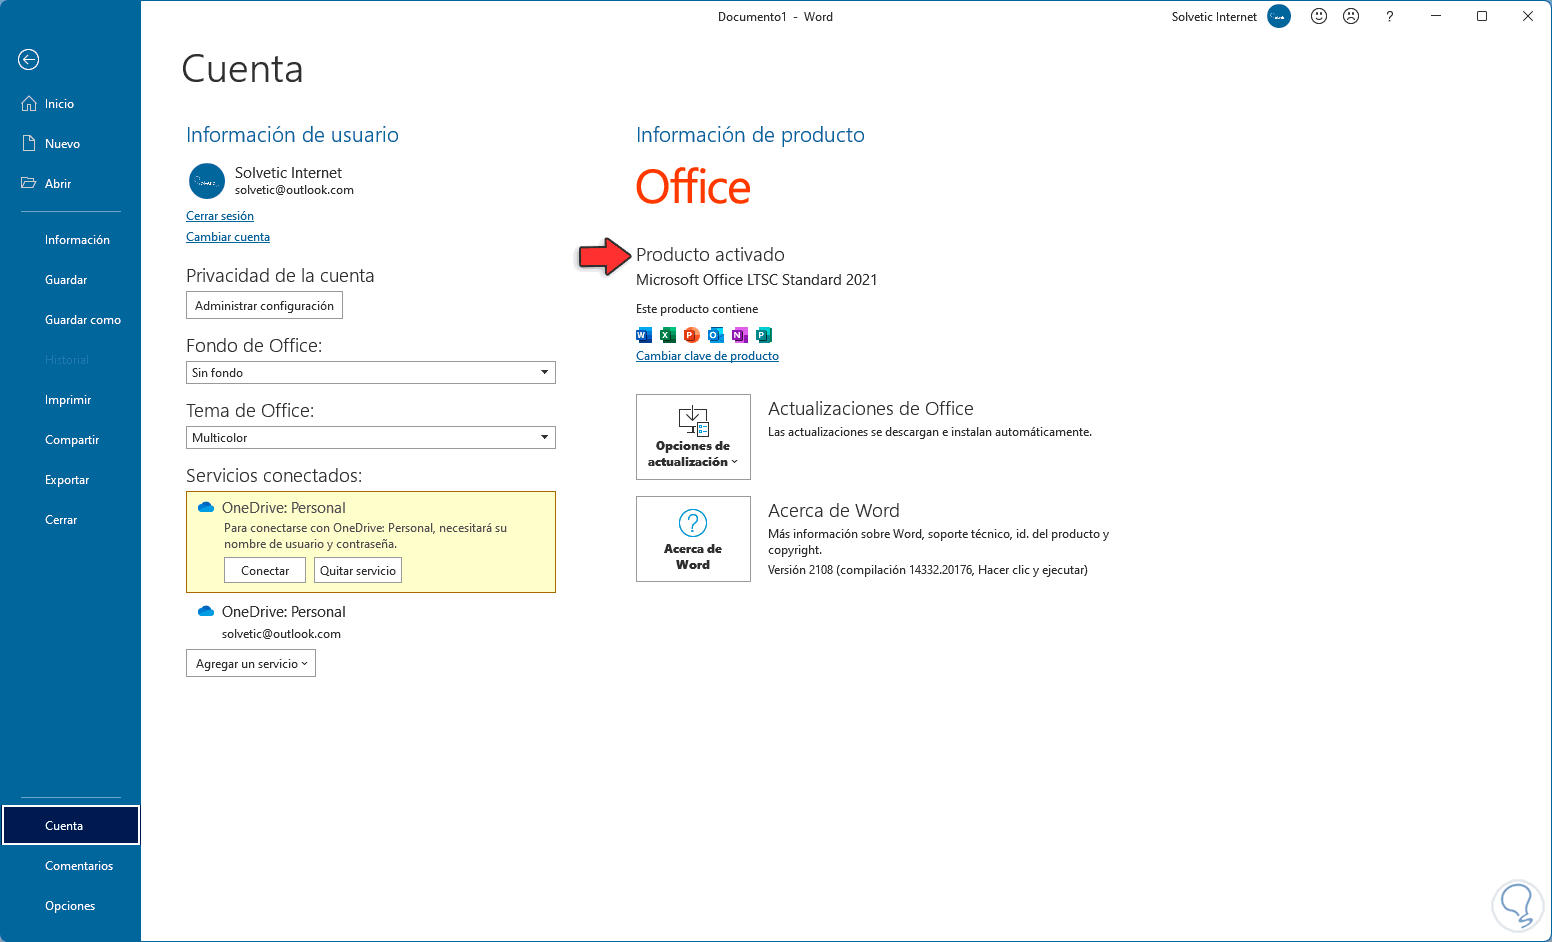Select the Cuenta sidebar item
Screen dimensions: 1552x942
coord(70,826)
